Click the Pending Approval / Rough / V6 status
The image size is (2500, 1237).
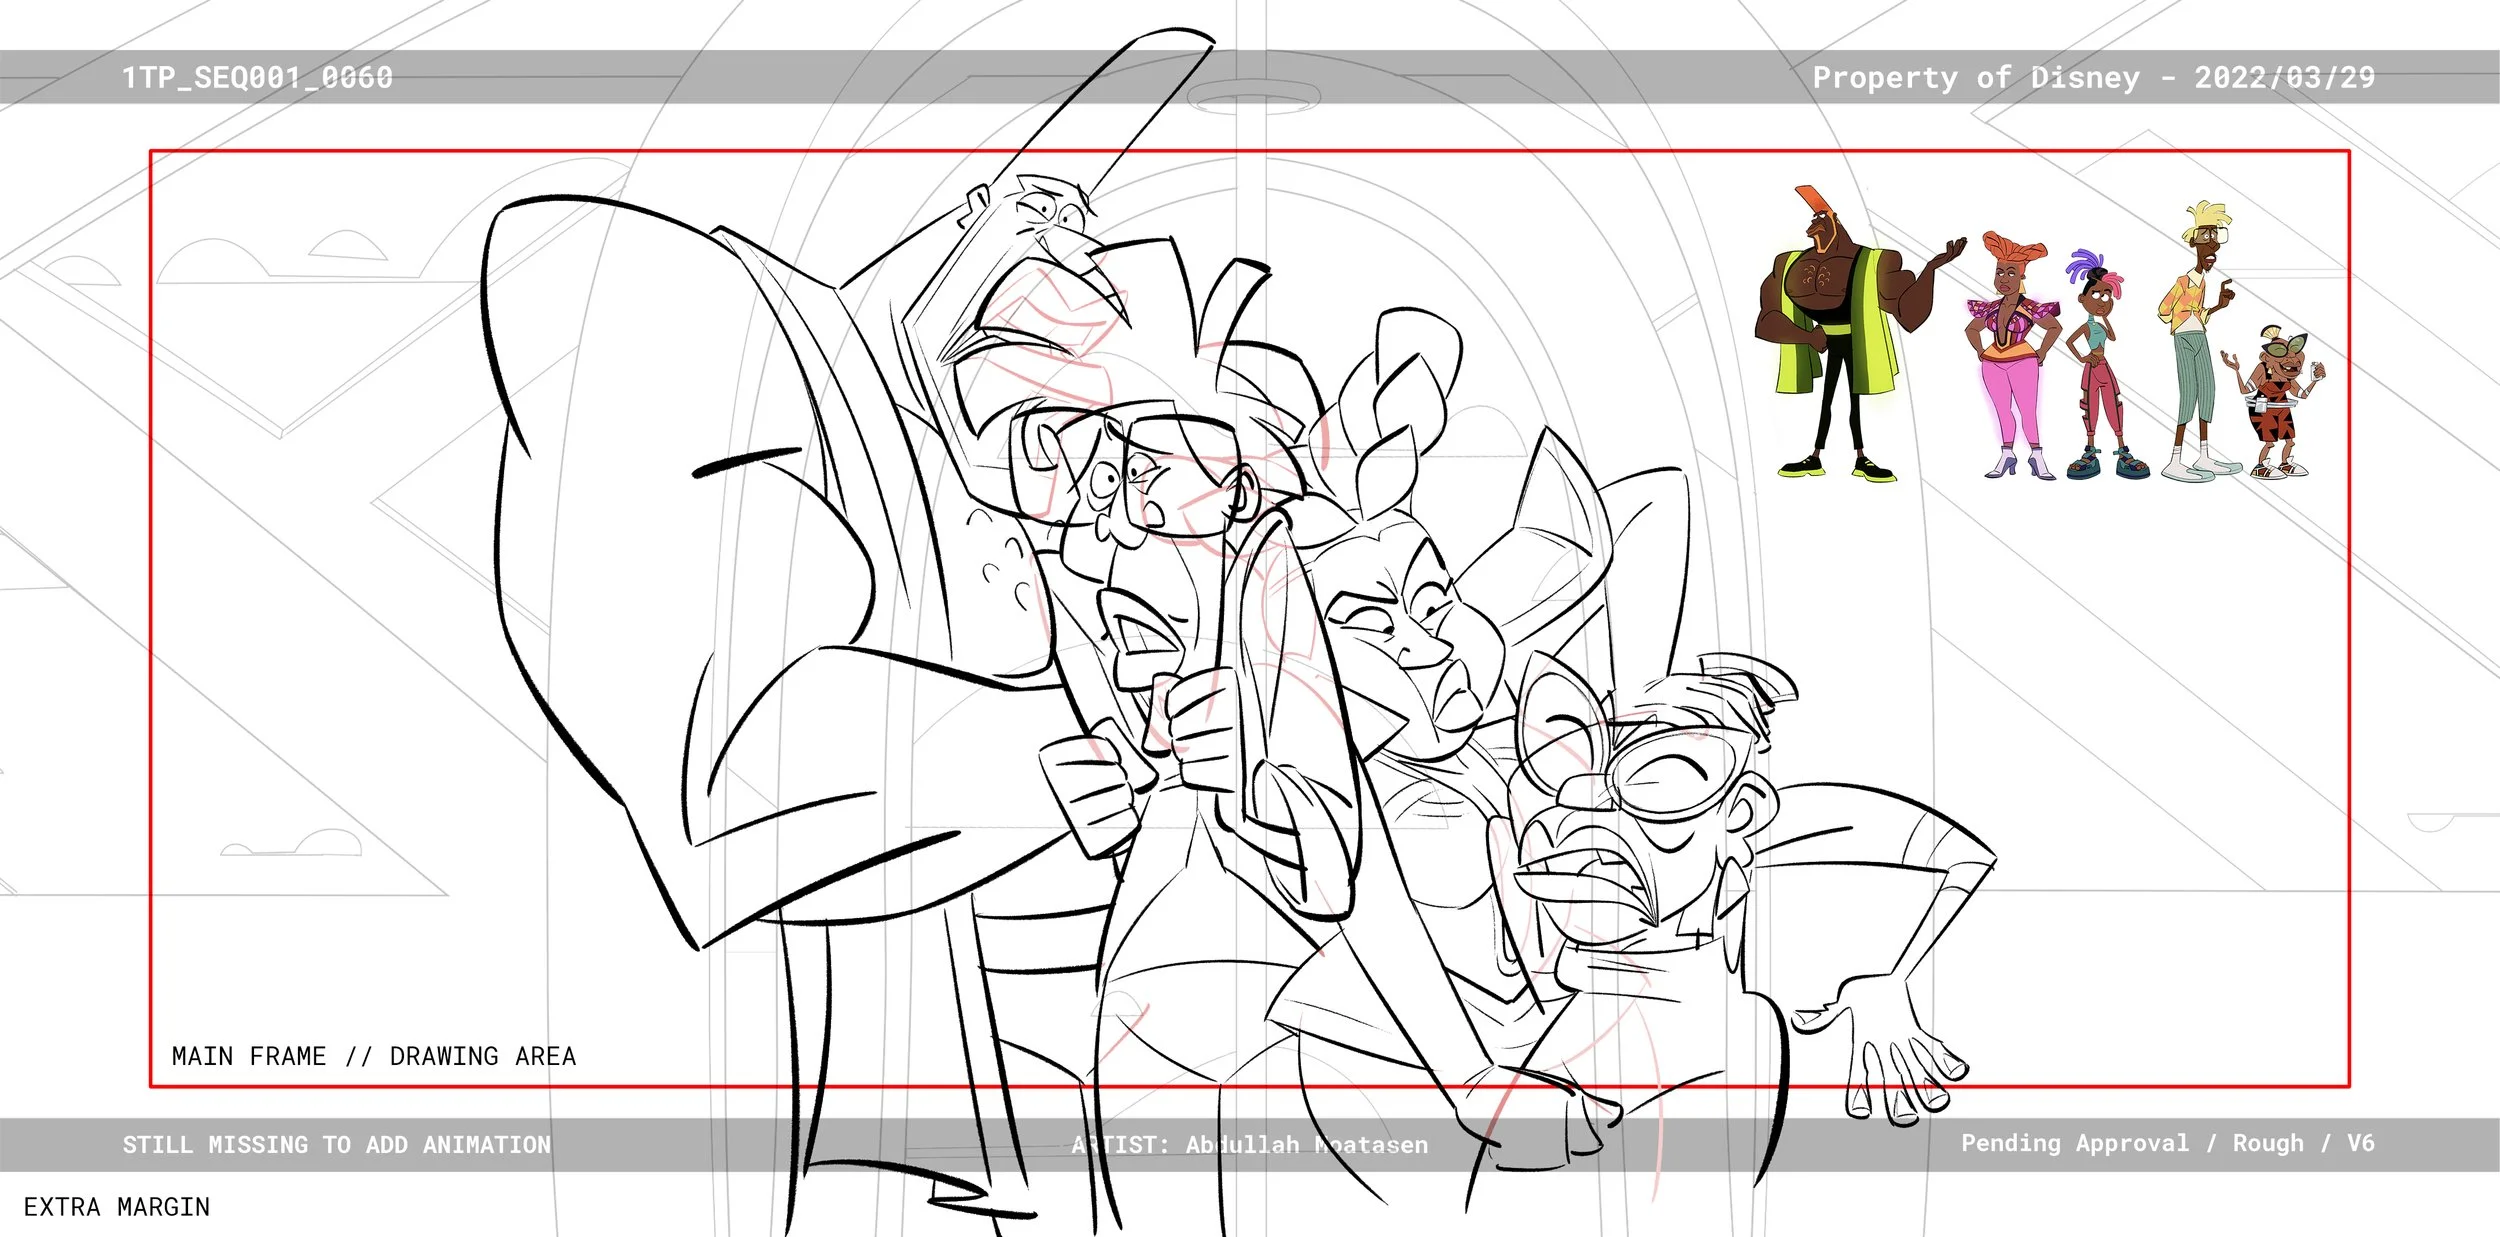coord(2167,1142)
